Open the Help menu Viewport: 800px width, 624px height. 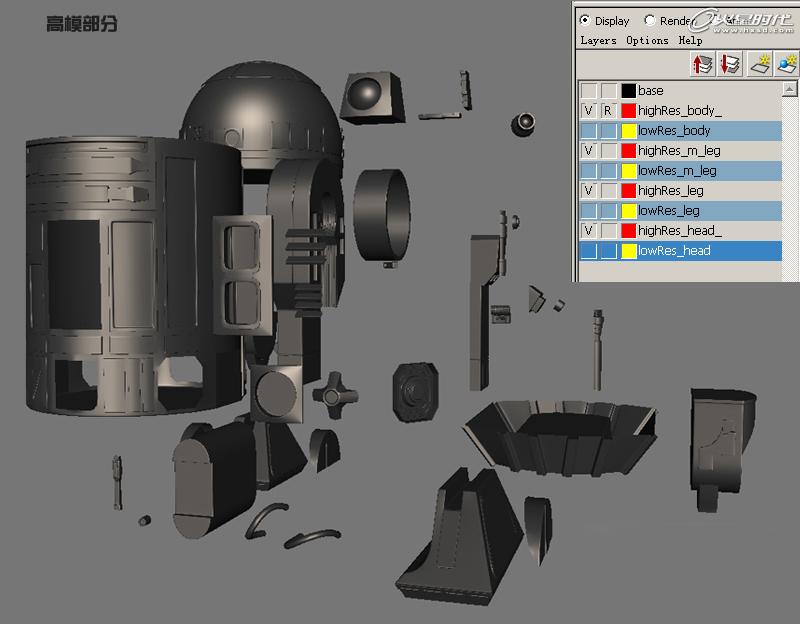point(690,40)
